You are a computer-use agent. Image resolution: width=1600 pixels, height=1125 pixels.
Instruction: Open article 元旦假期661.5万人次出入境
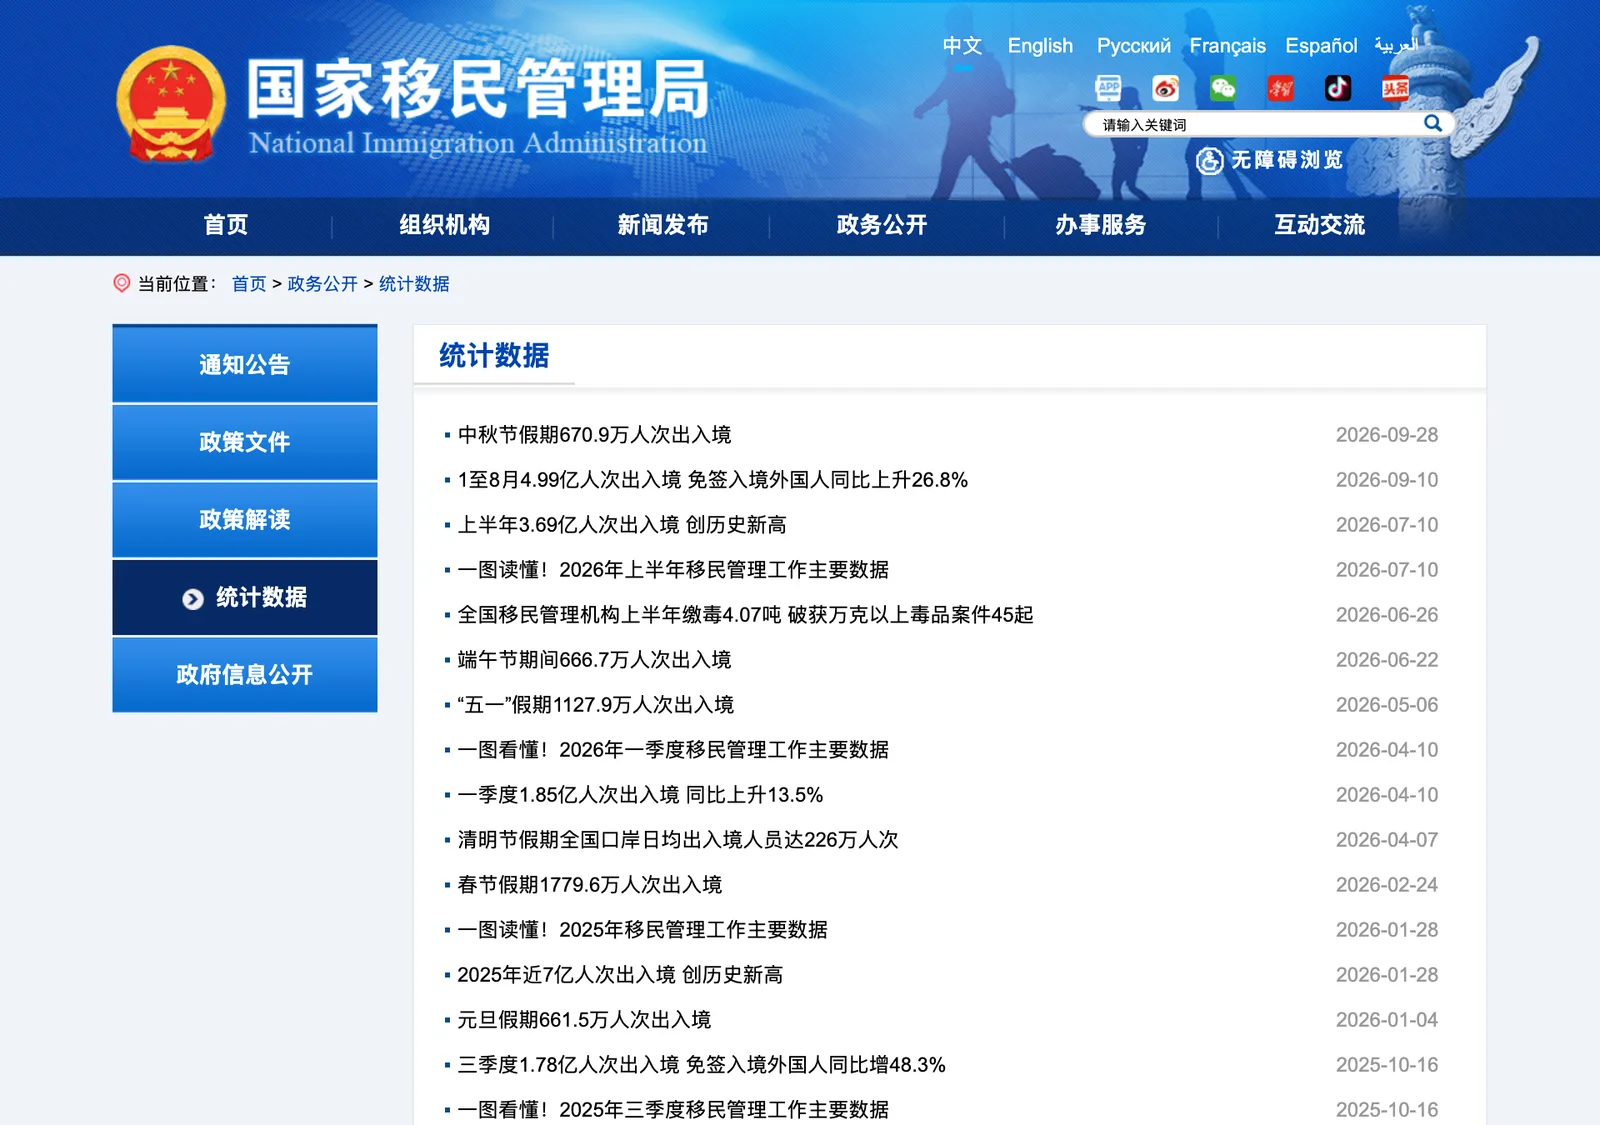coord(584,1020)
